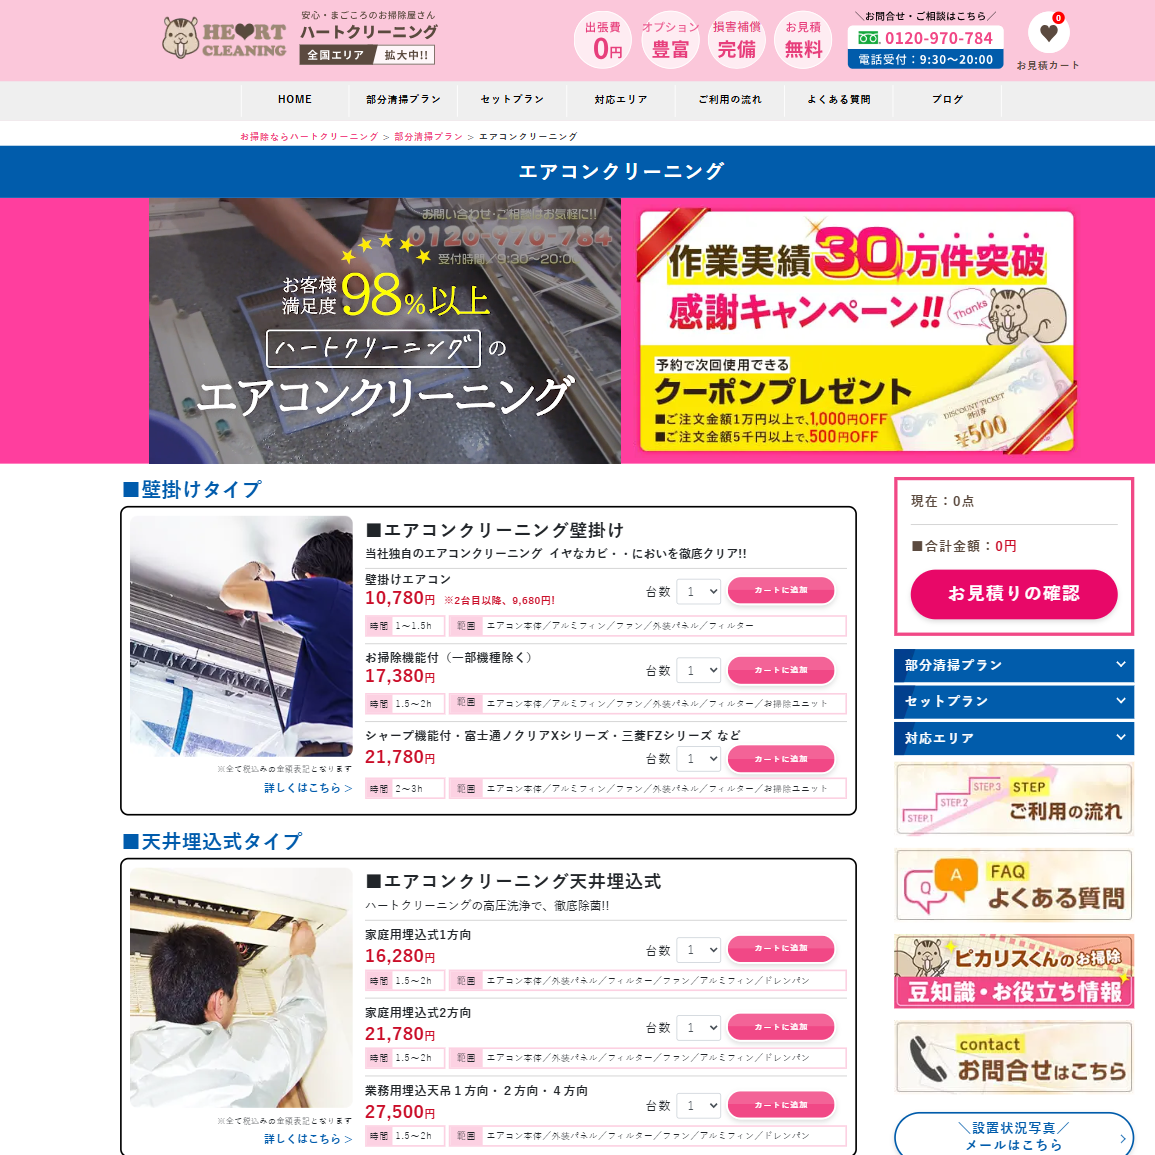Click the Heart Cleaning squirrel logo
This screenshot has height=1155, width=1155.
[x=224, y=39]
